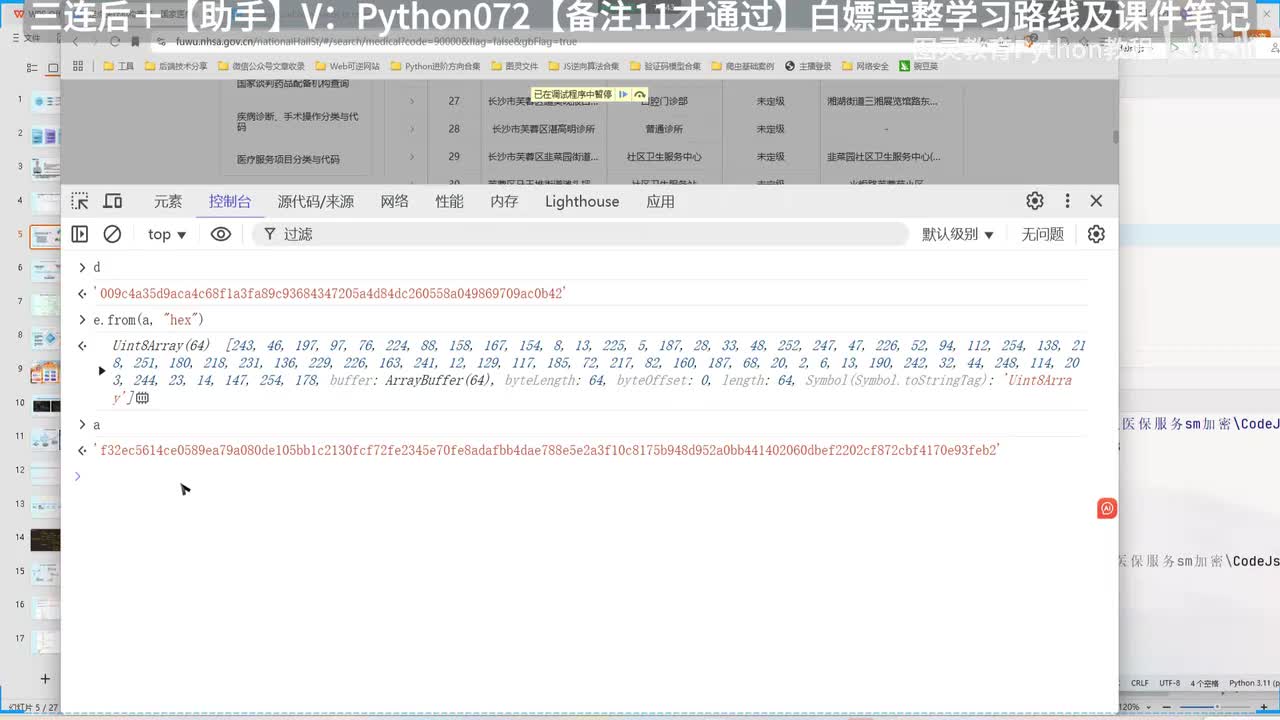Reload the browser page

pyautogui.click(x=115, y=42)
